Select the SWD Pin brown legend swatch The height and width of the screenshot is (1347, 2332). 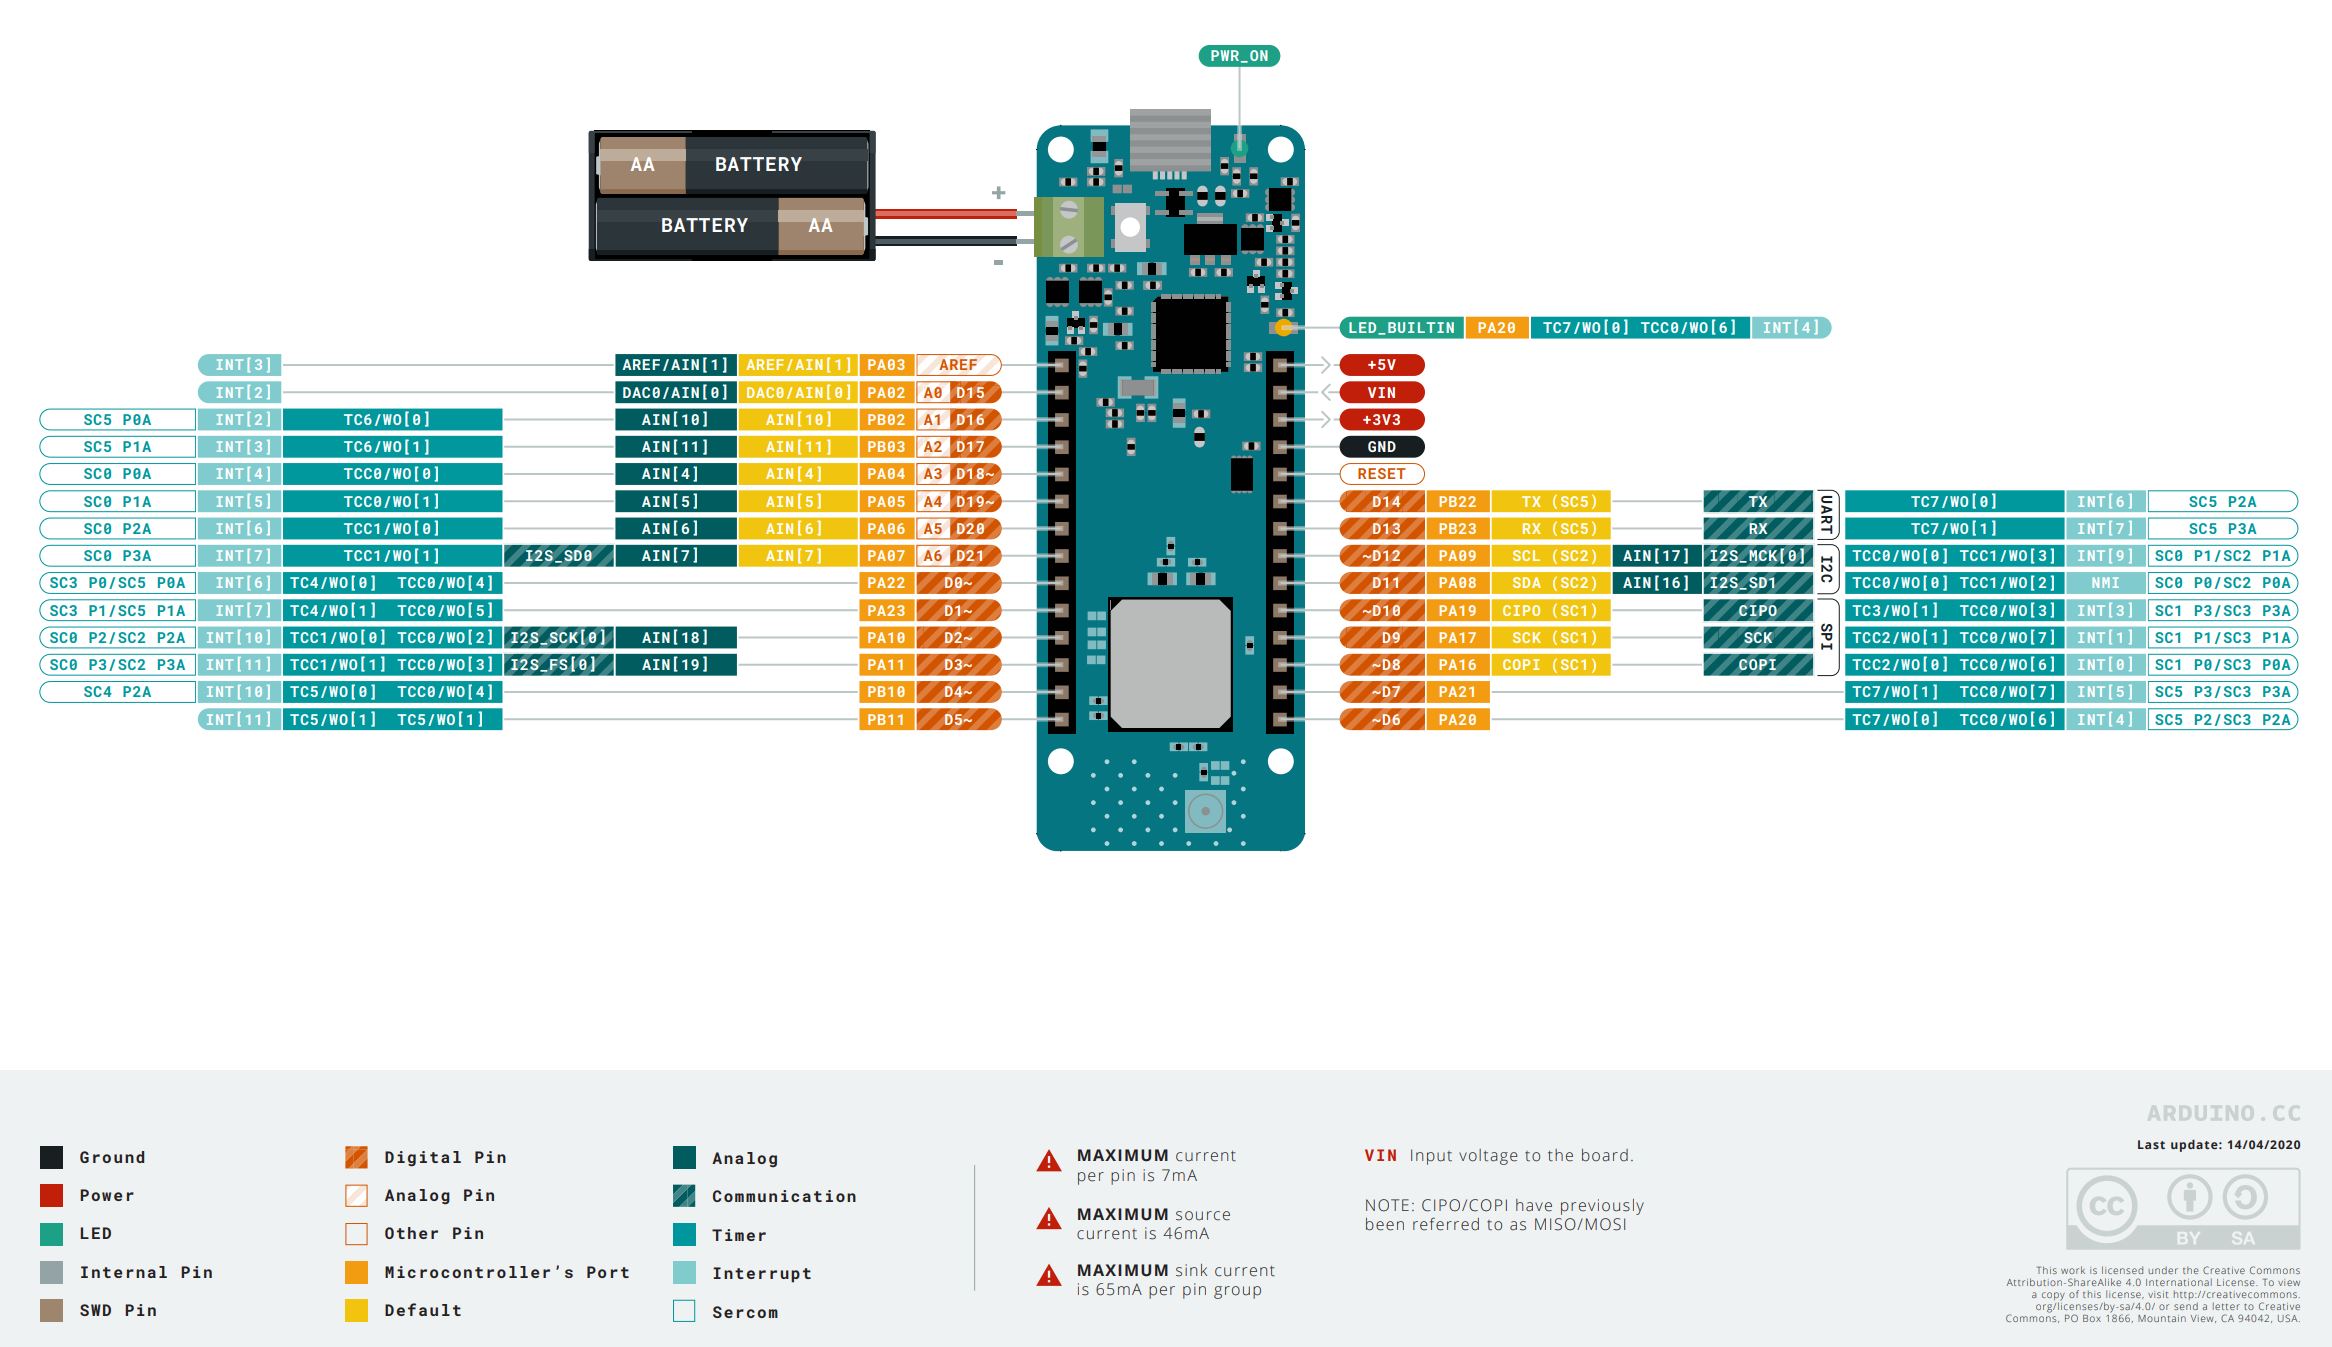[x=51, y=1310]
